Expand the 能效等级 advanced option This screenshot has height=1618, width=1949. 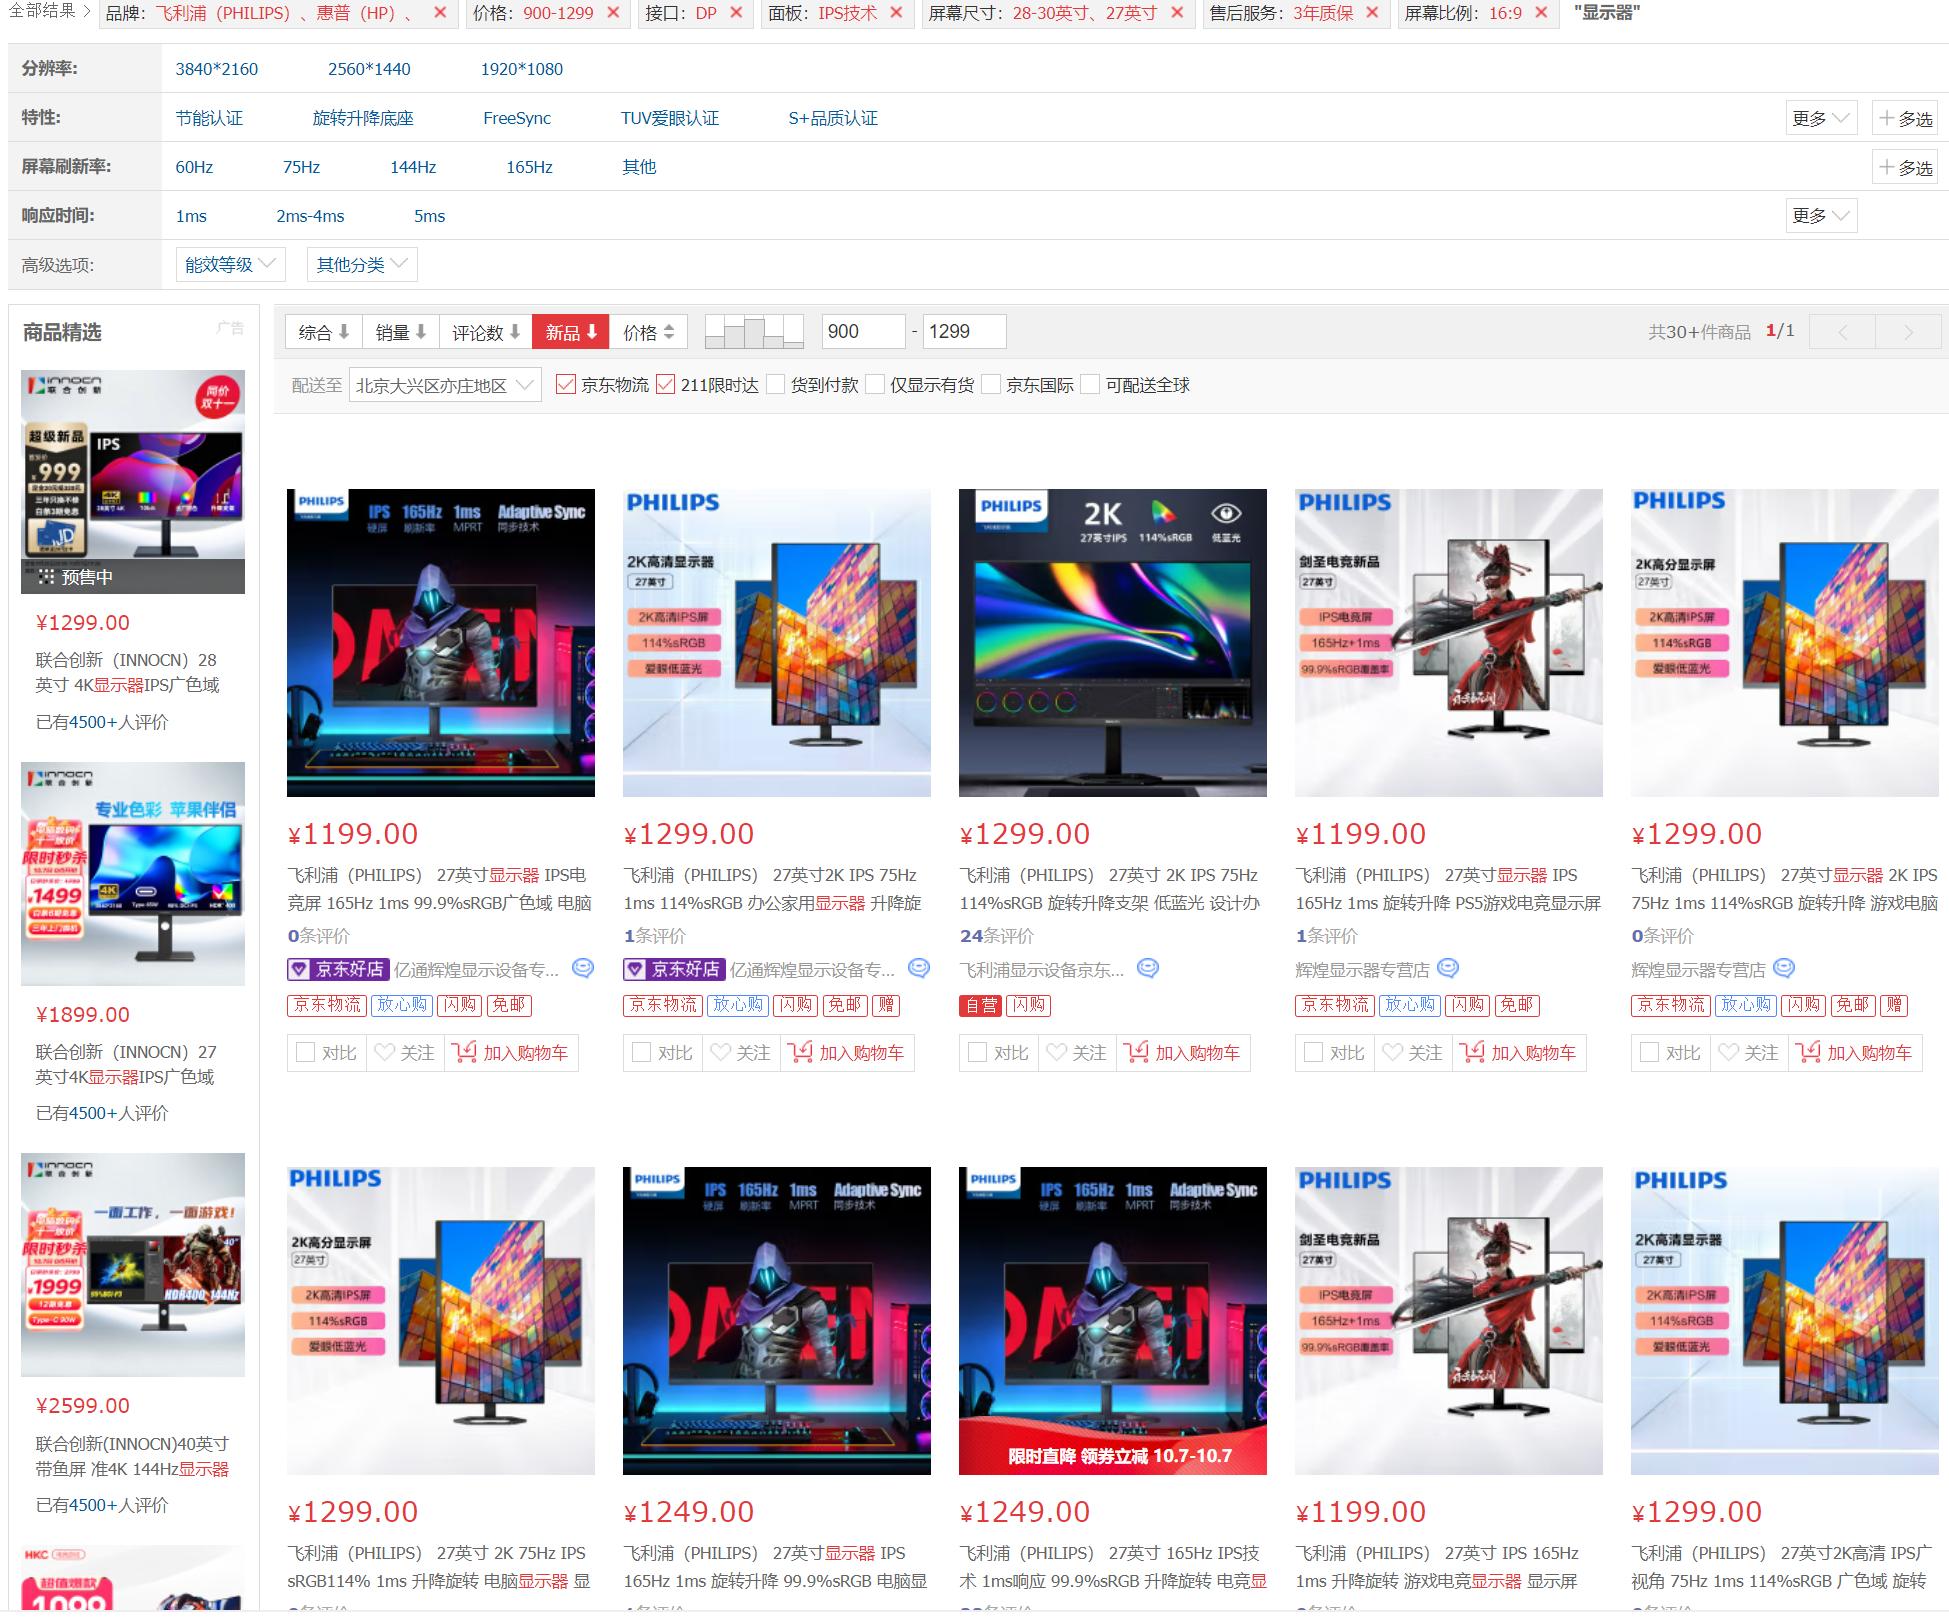coord(230,264)
